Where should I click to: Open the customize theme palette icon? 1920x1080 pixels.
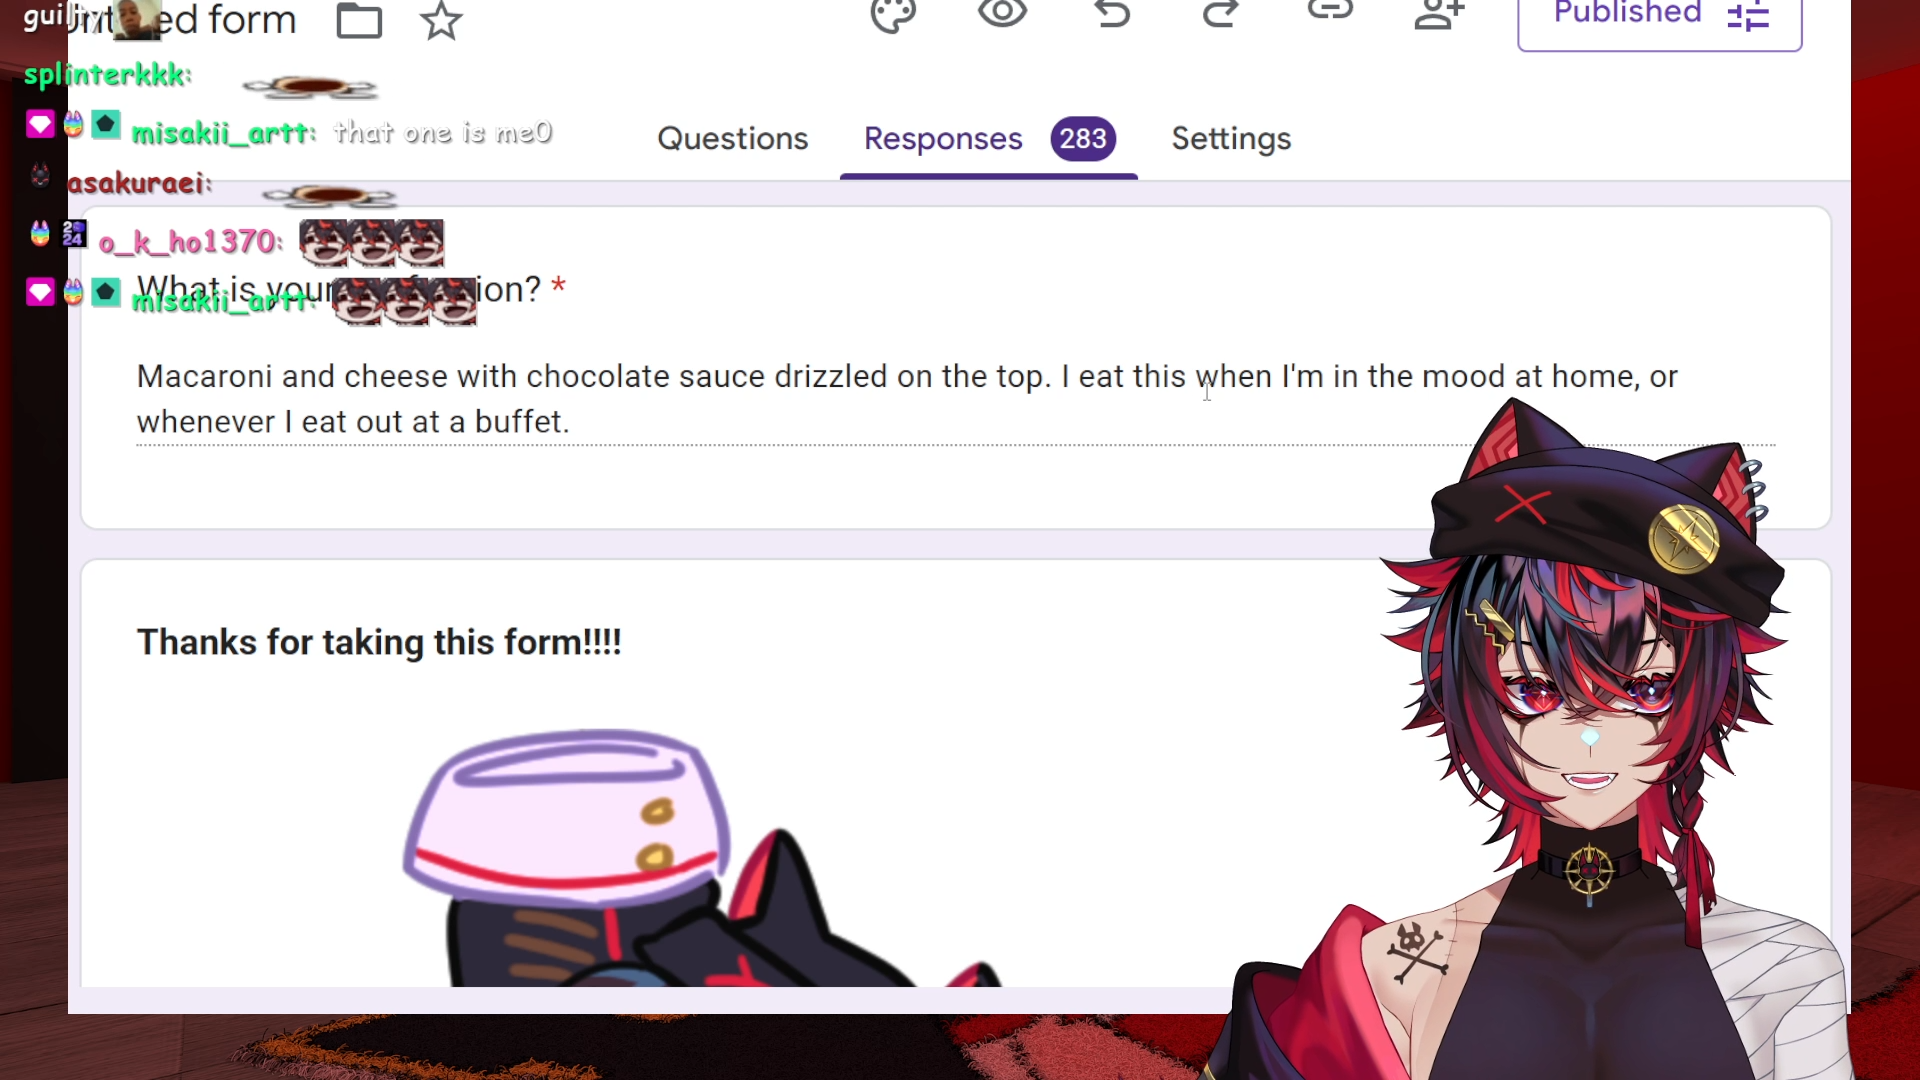tap(893, 15)
